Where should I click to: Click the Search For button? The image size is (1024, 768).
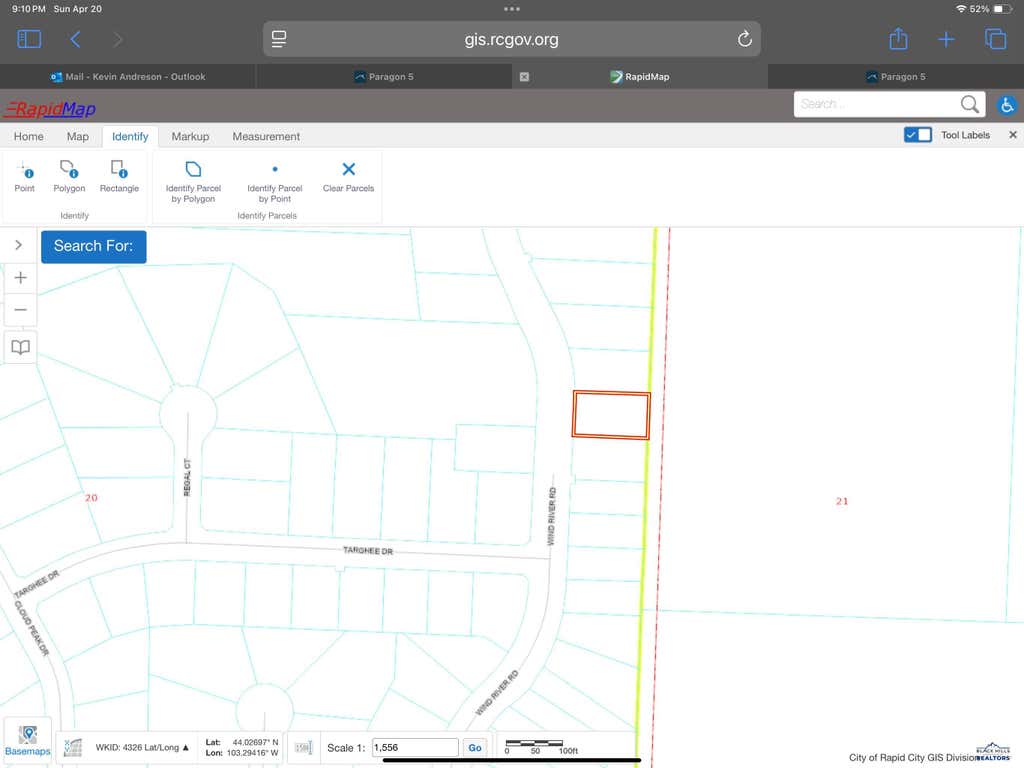click(93, 246)
